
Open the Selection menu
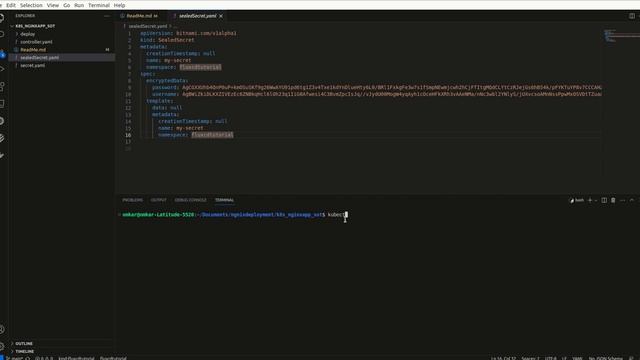[31, 5]
